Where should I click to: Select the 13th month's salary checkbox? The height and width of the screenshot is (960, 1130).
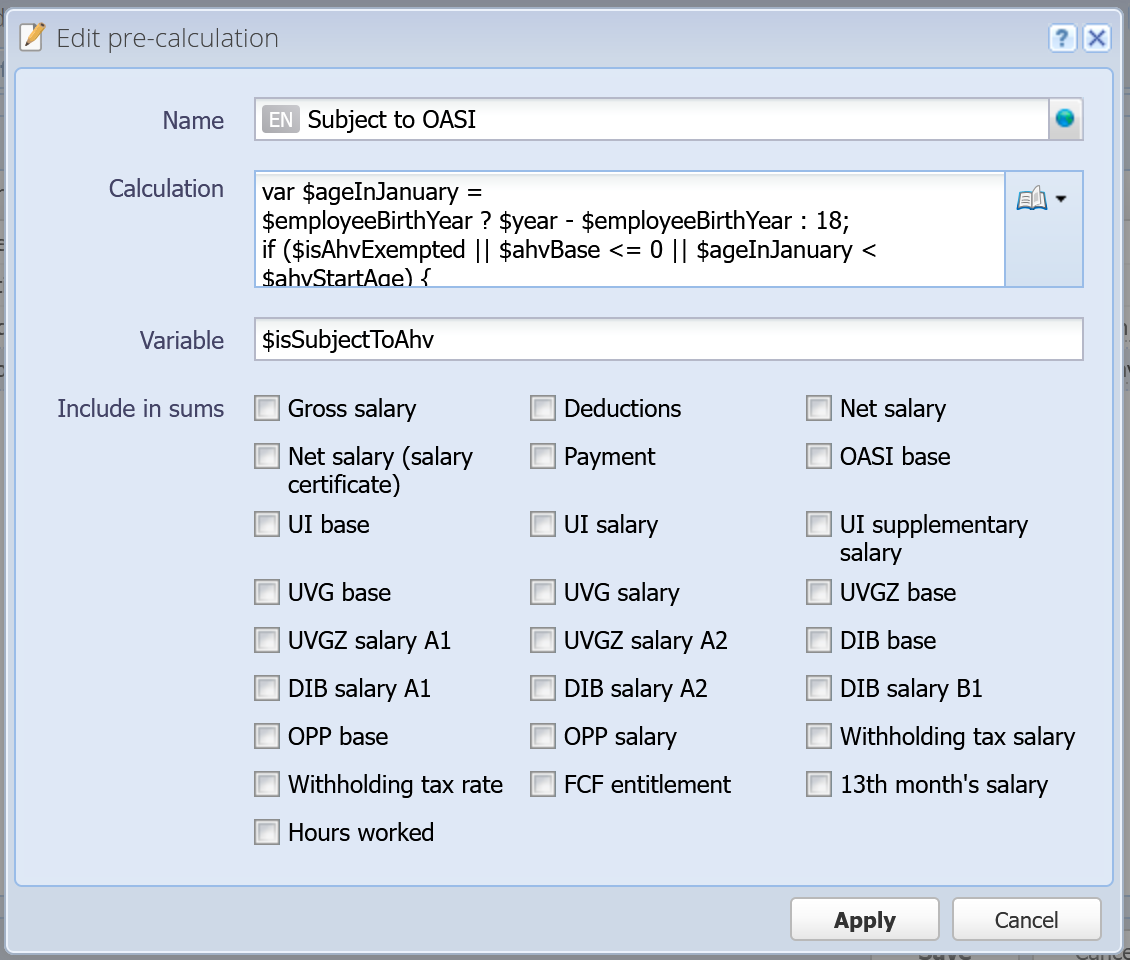(819, 784)
